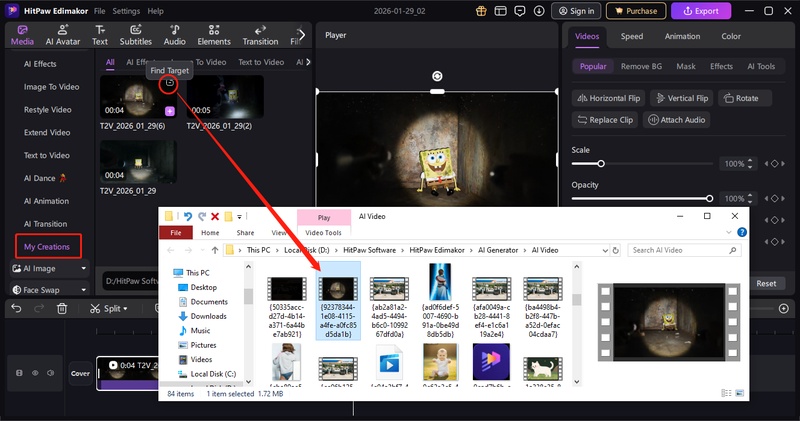Click the Purchase button
This screenshot has height=421, width=800.
636,11
